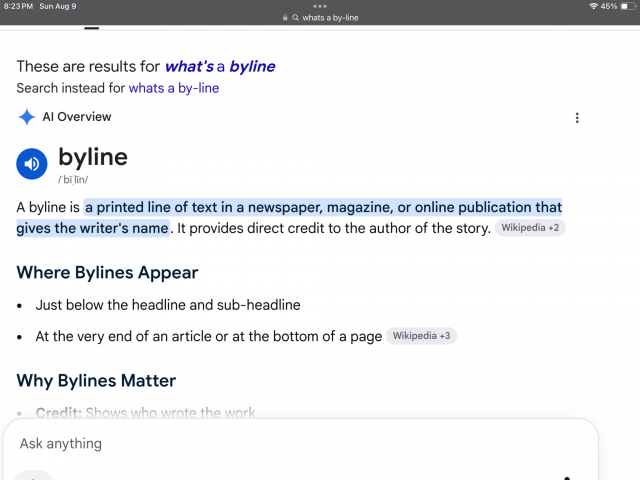The height and width of the screenshot is (480, 640).
Task: Tap the battery status icon
Action: tap(628, 6)
